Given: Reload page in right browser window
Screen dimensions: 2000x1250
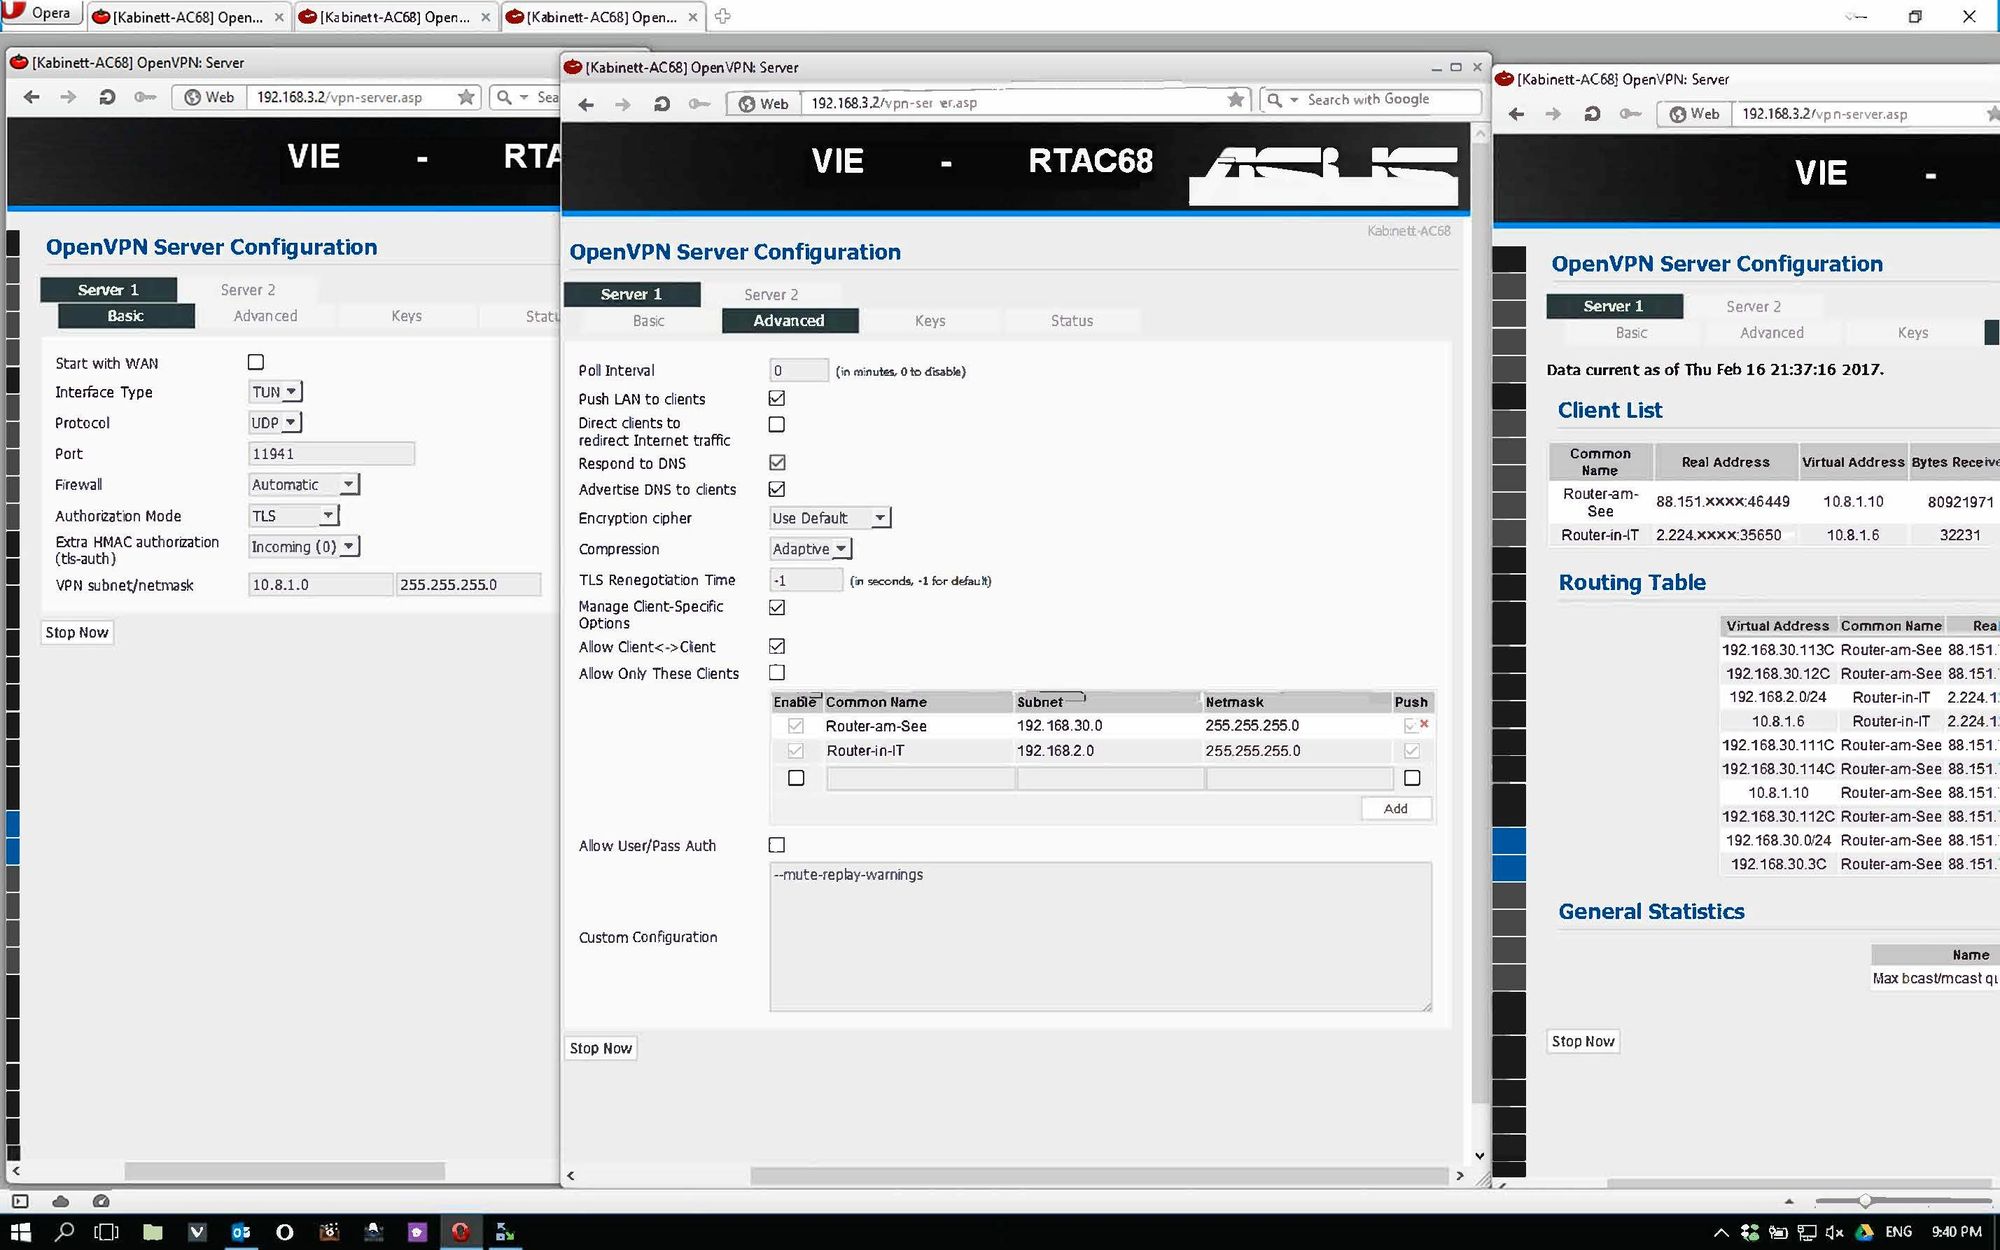Looking at the screenshot, I should (x=1592, y=114).
